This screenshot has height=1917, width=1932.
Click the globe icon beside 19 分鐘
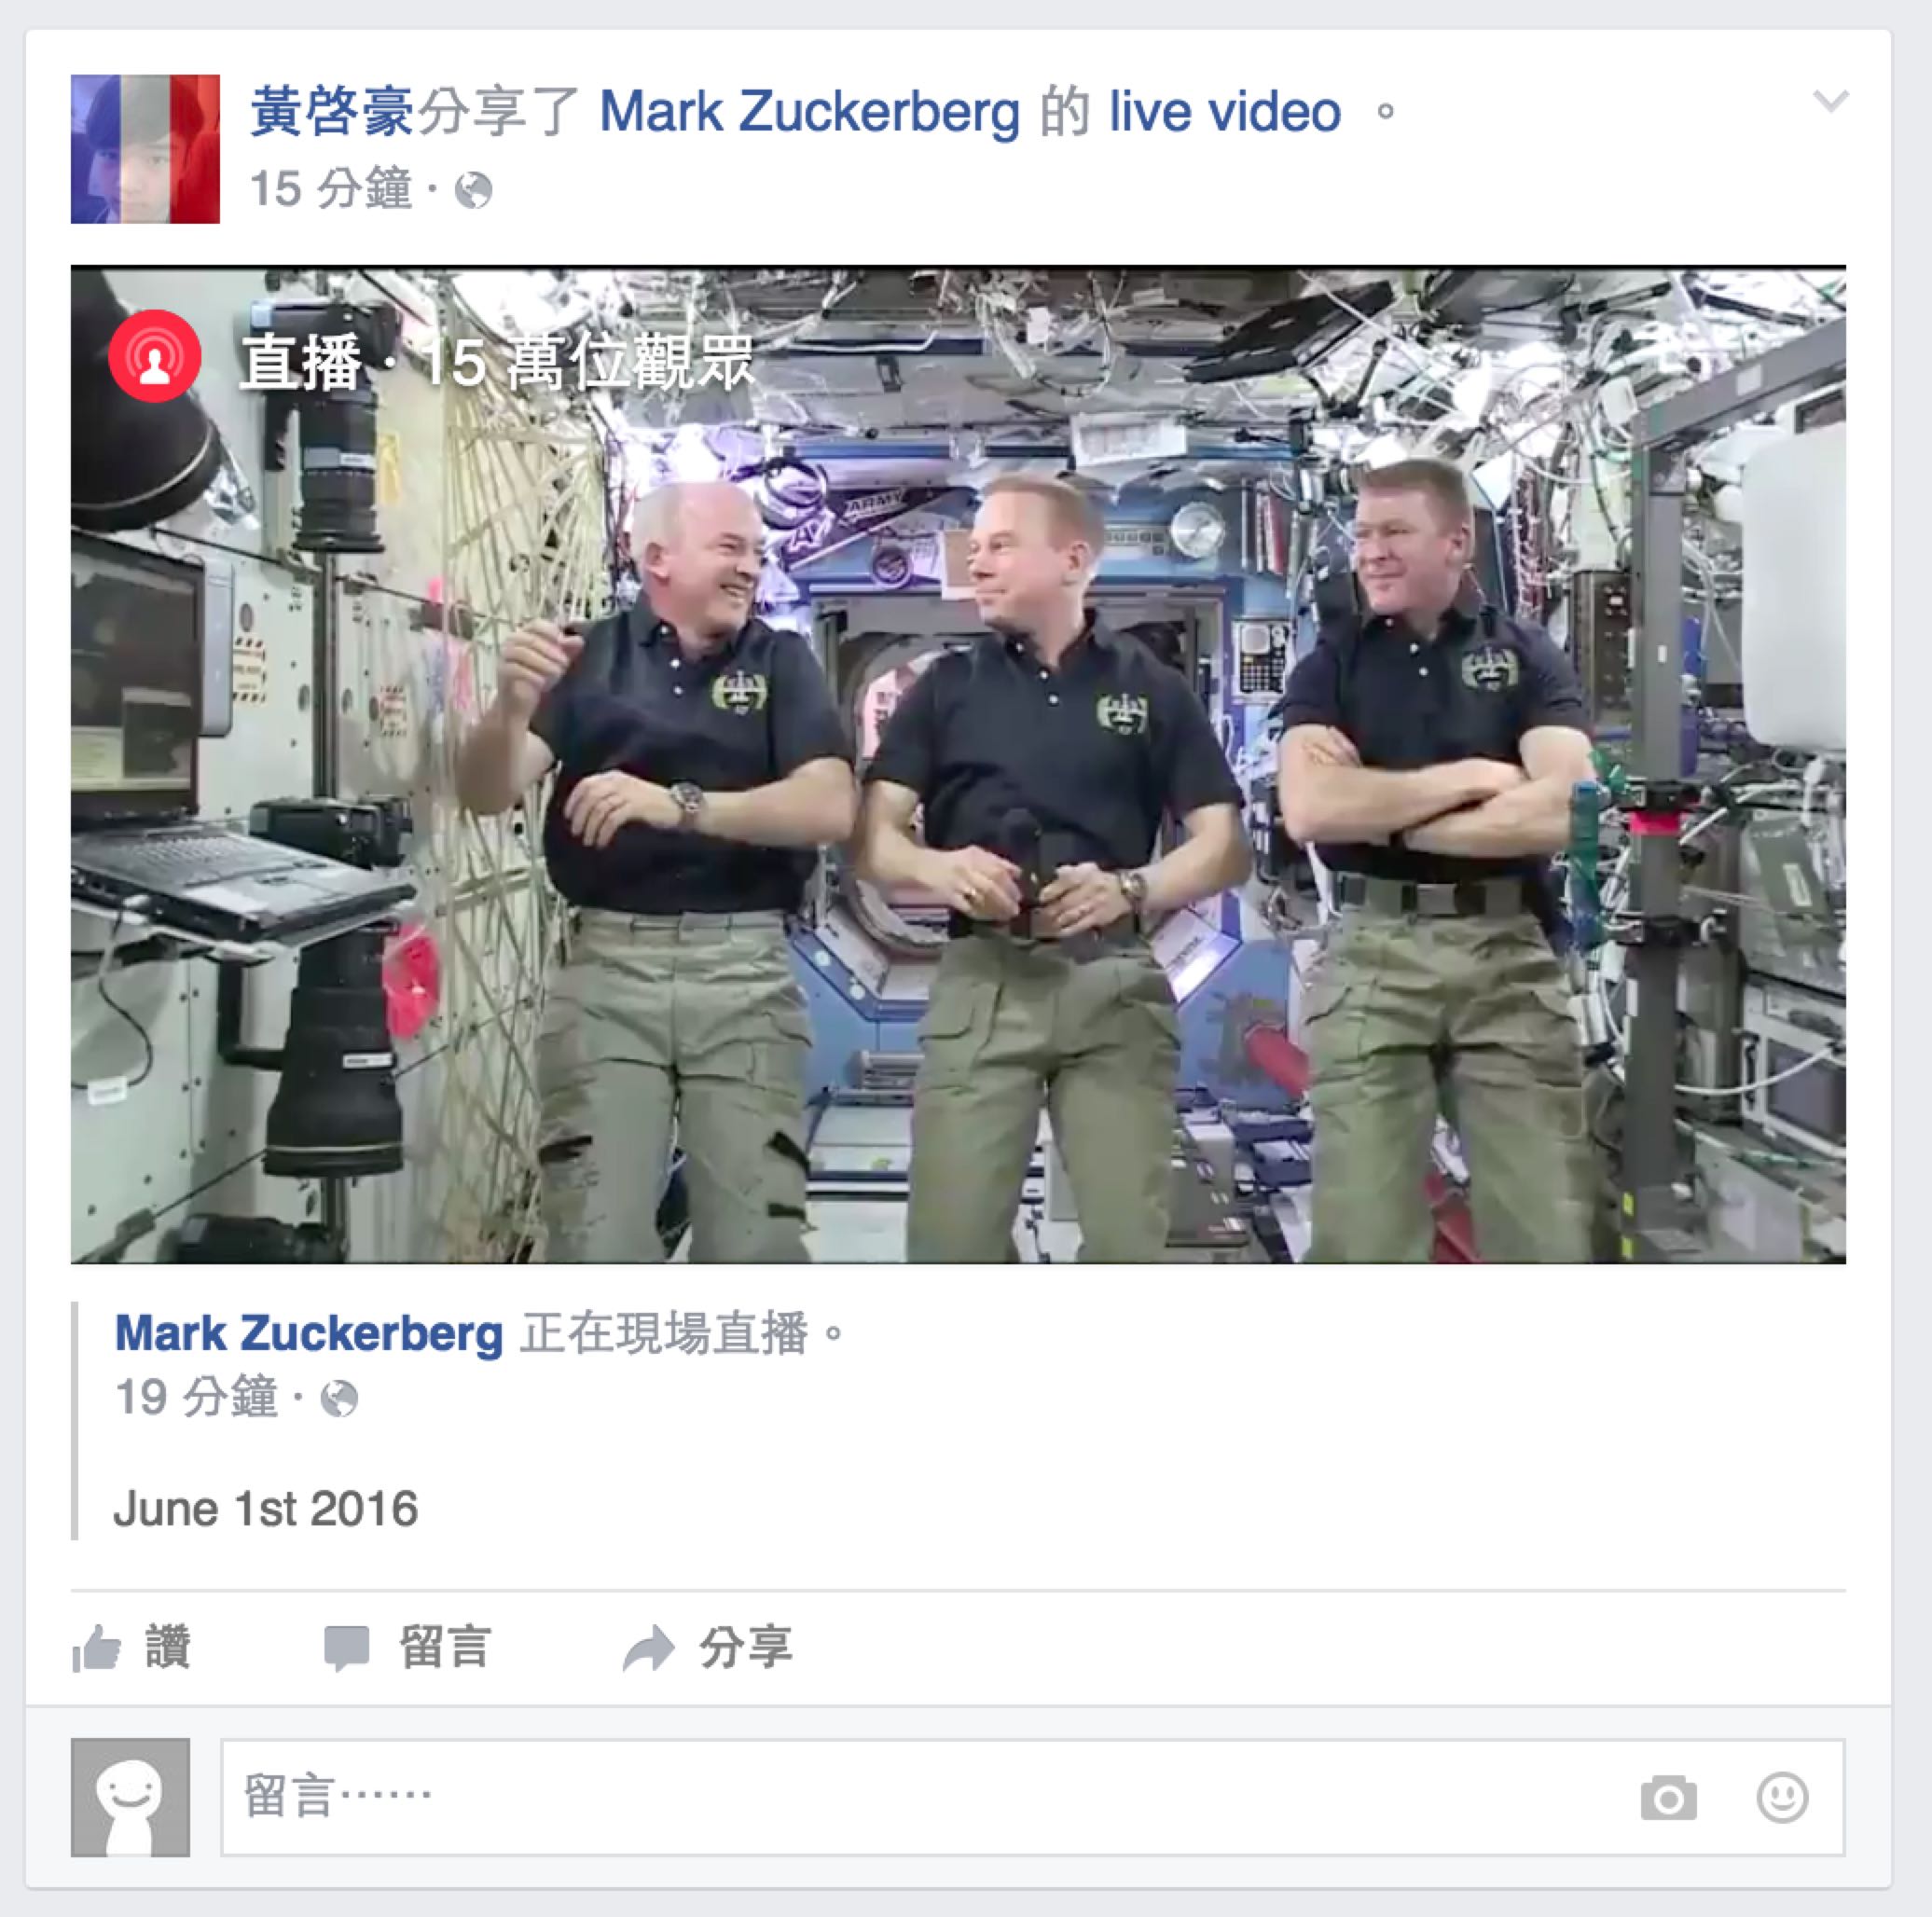coord(339,1398)
